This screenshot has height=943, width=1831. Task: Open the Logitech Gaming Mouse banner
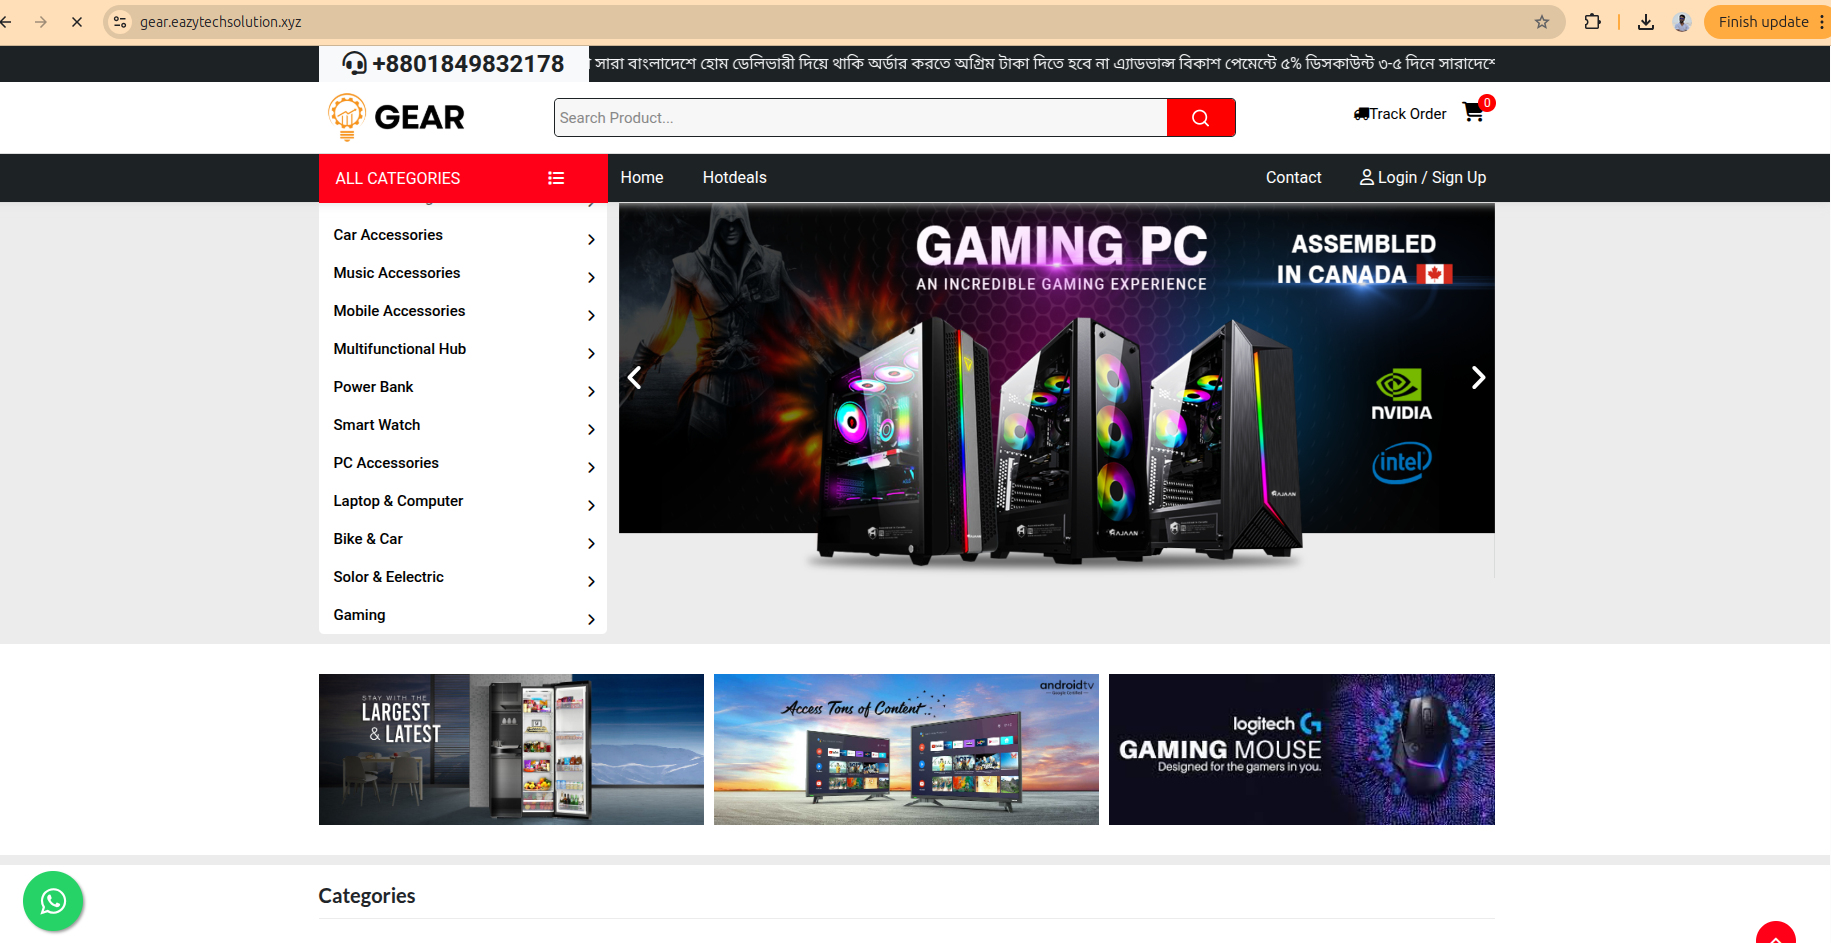(x=1301, y=749)
